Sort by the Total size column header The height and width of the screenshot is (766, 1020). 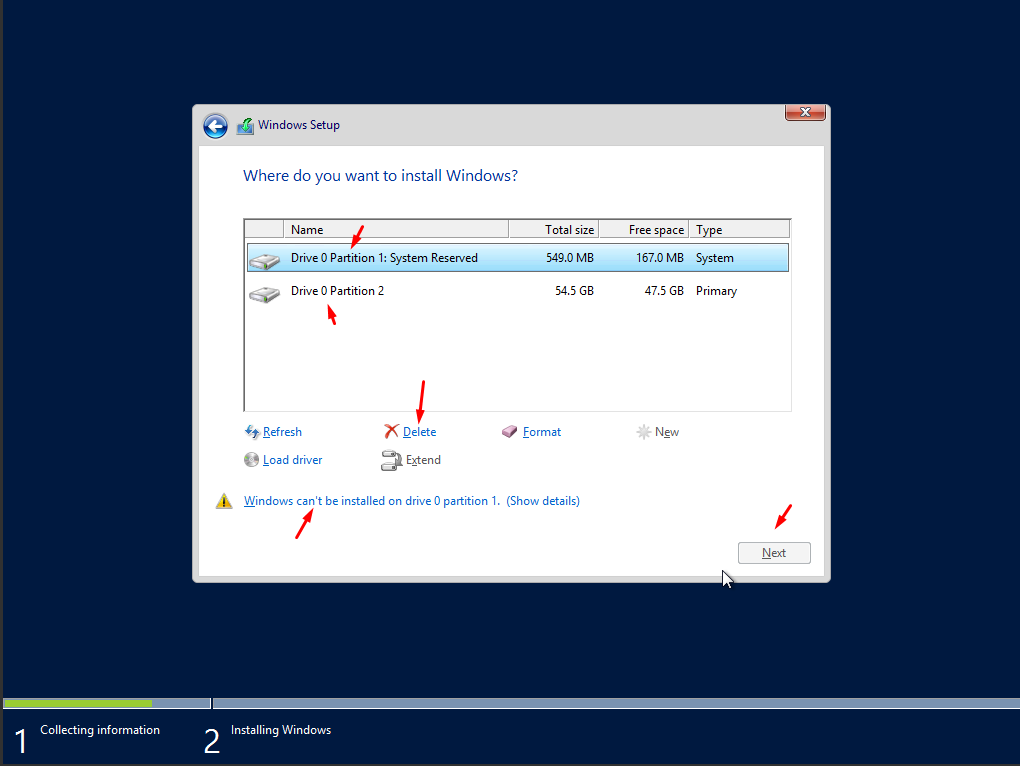click(x=554, y=230)
